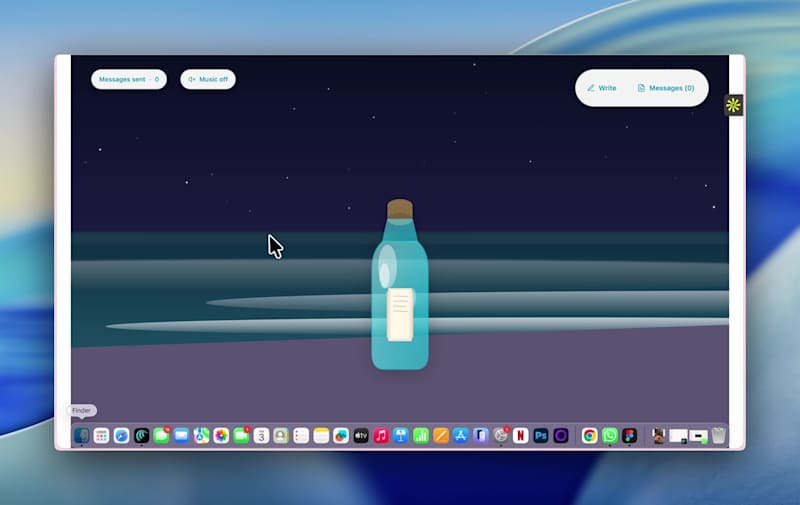Launch Photos from the Dock

[221, 436]
